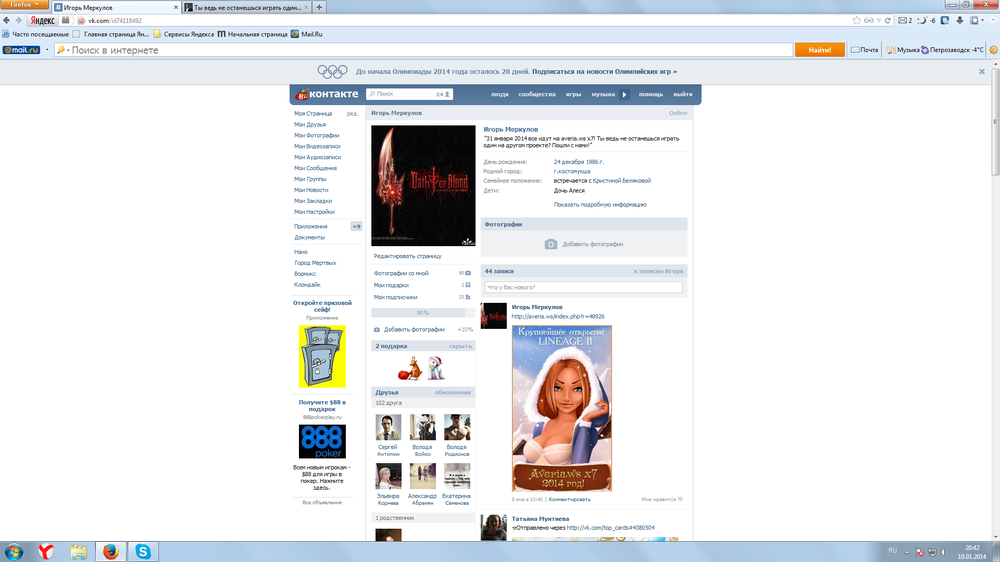The image size is (1000, 562).
Task: Open 'Мои Сообщения' in the left menu
Action: 315,168
